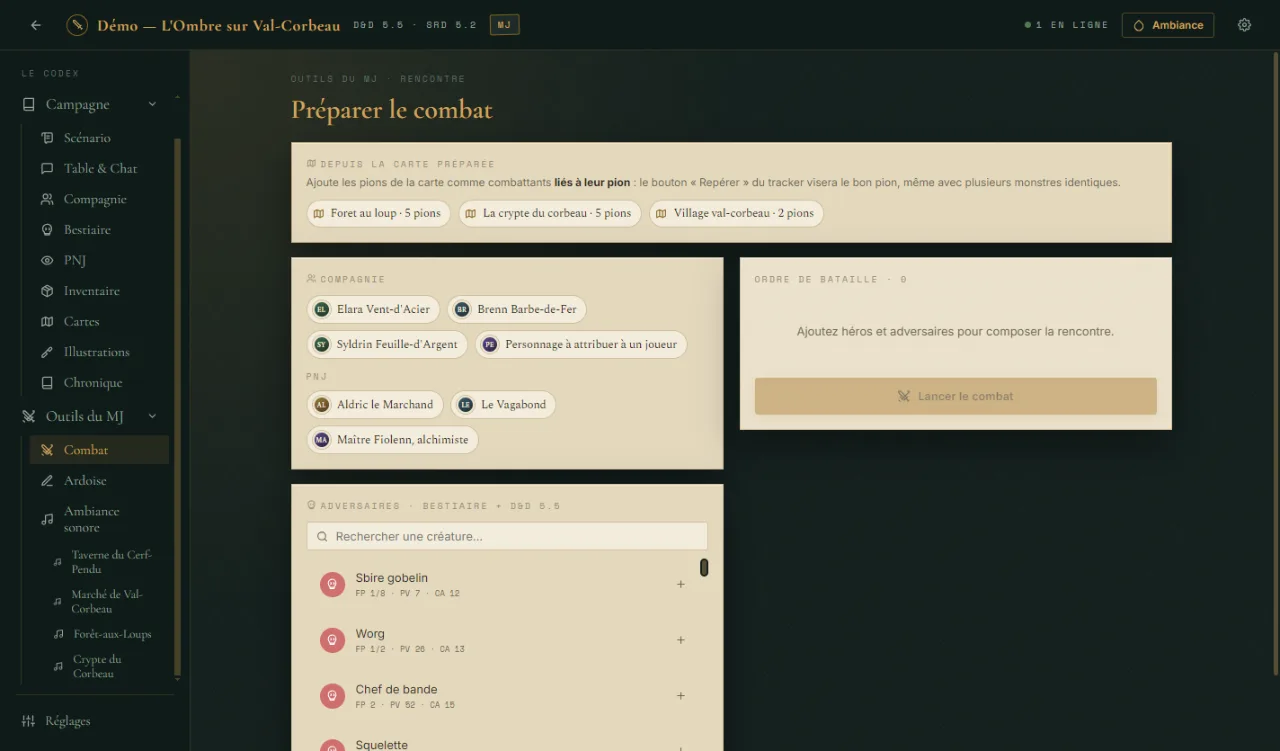
Task: Click the Cartes map icon
Action: (x=47, y=321)
